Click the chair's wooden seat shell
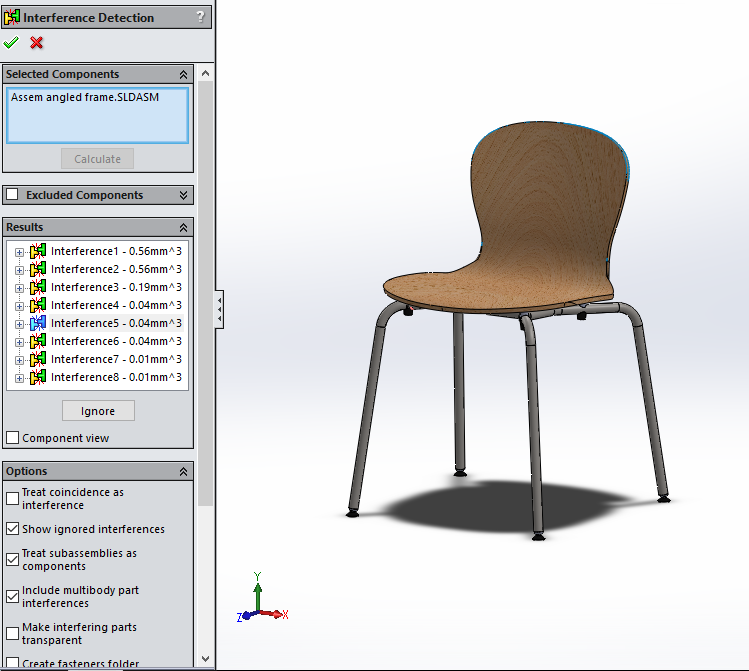This screenshot has height=671, width=749. click(x=540, y=215)
